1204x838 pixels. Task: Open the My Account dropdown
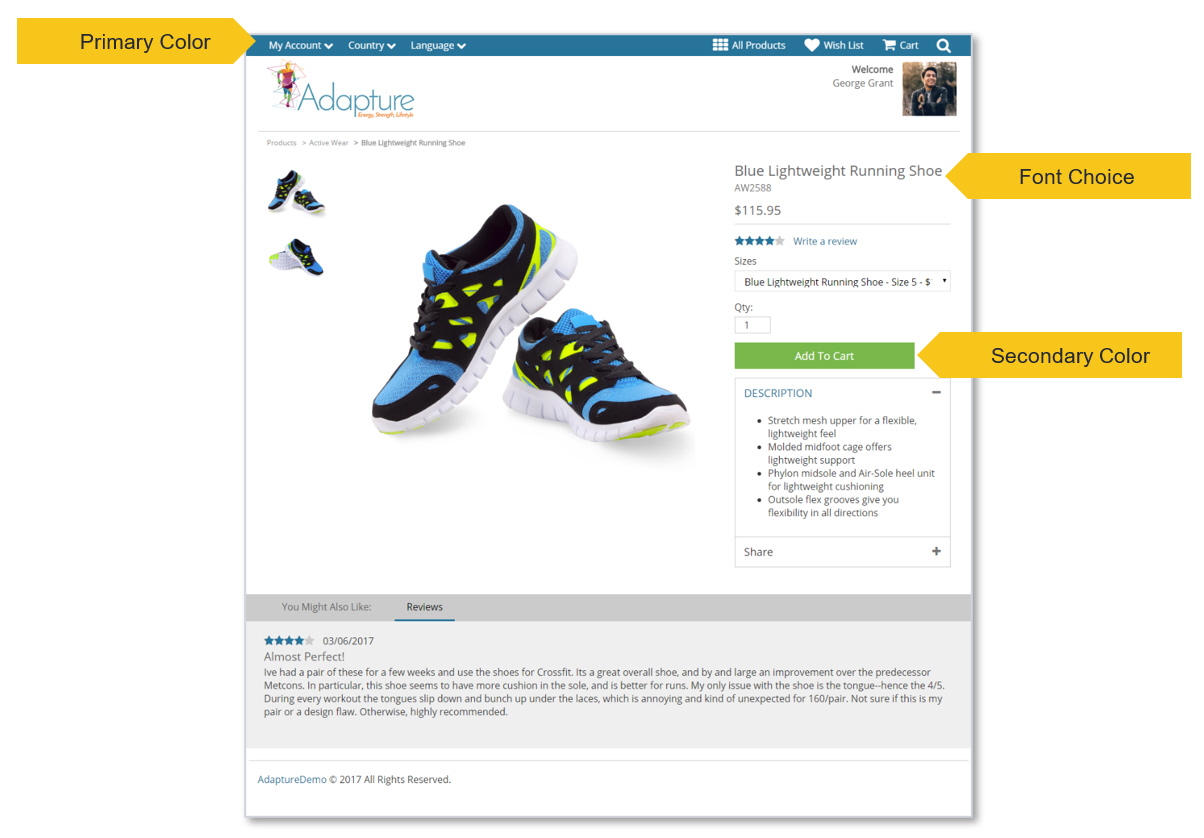(301, 45)
